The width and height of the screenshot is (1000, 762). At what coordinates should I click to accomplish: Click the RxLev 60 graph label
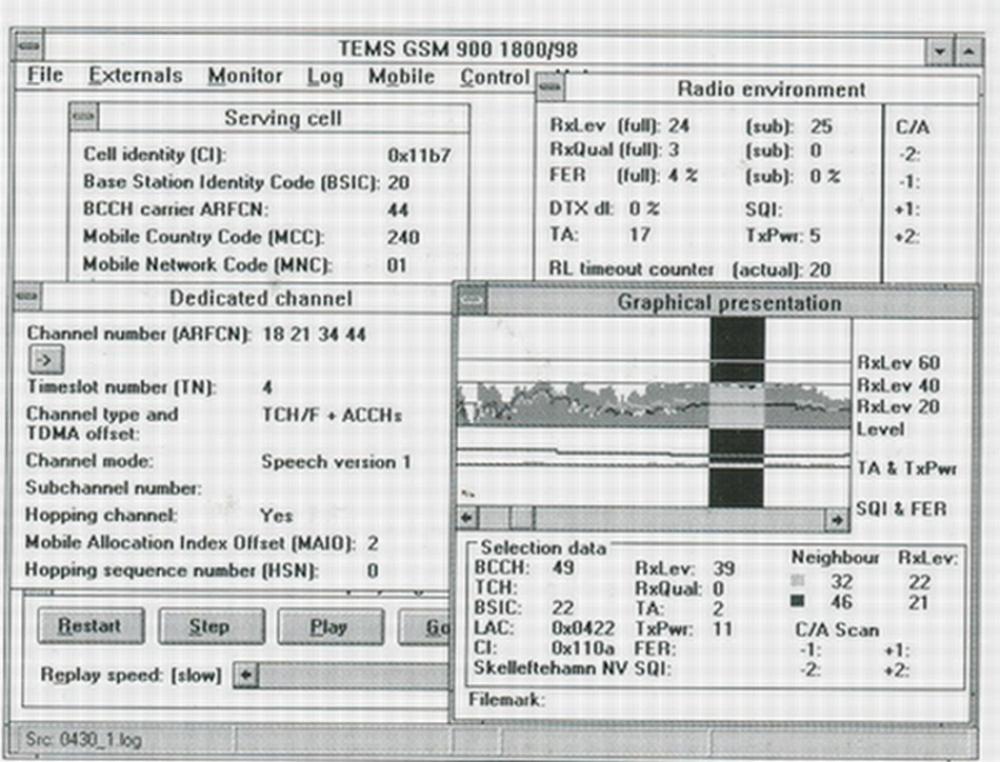pyautogui.click(x=898, y=363)
